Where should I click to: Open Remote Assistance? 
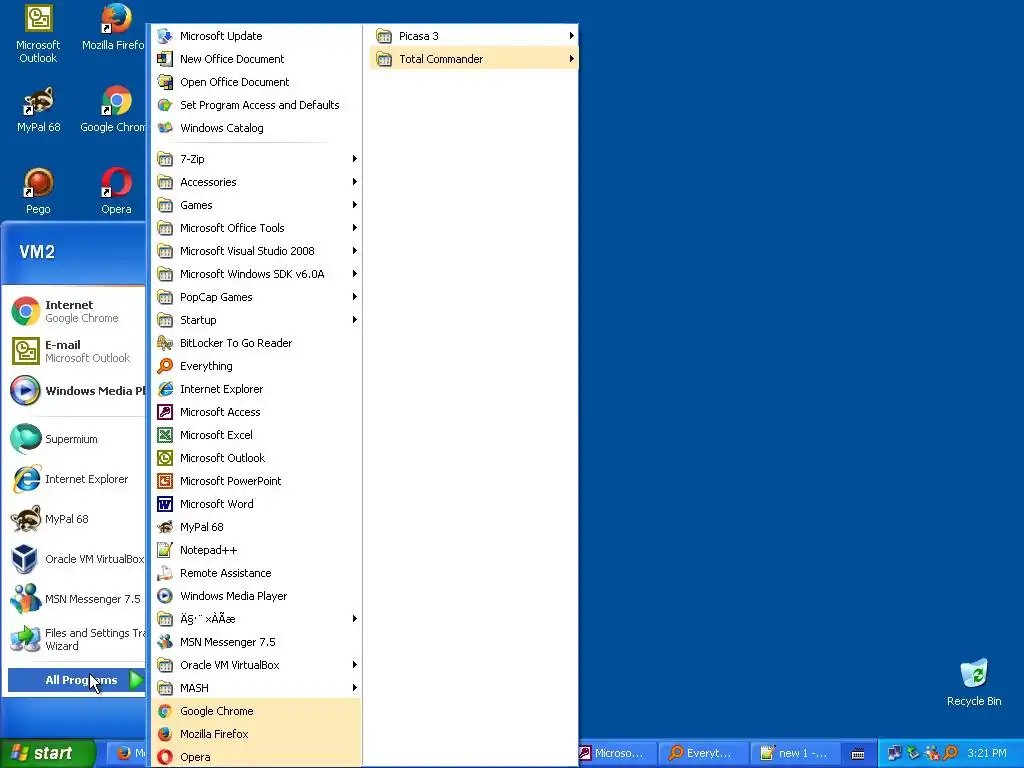pos(256,573)
